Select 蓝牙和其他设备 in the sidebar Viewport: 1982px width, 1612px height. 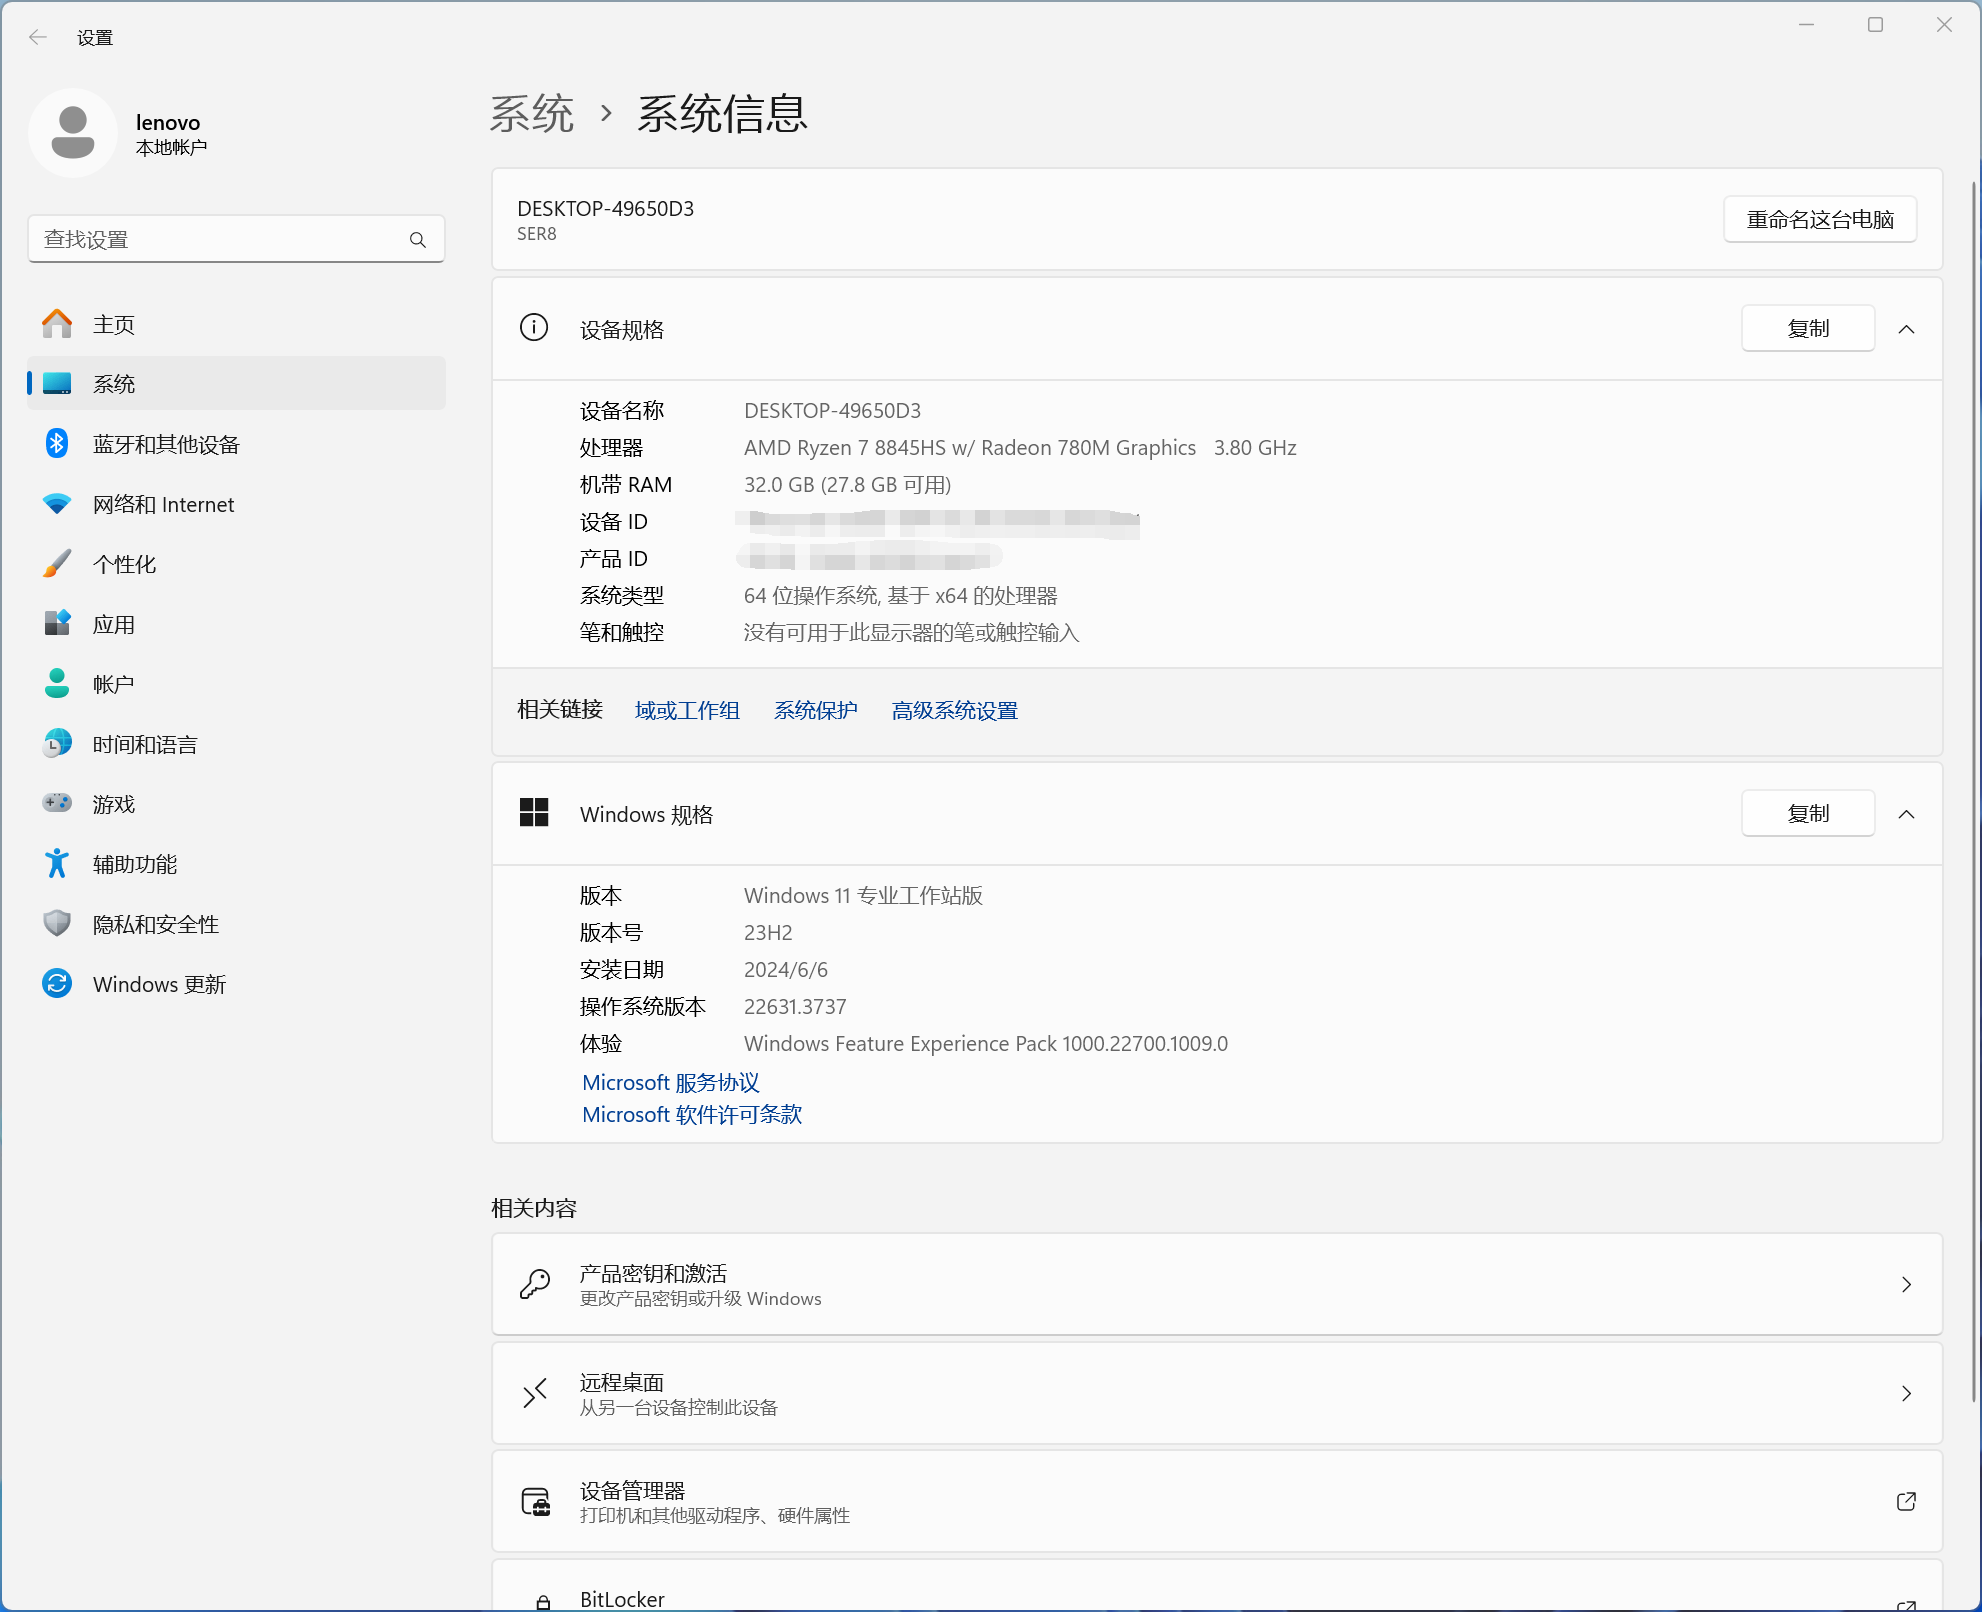pyautogui.click(x=236, y=444)
